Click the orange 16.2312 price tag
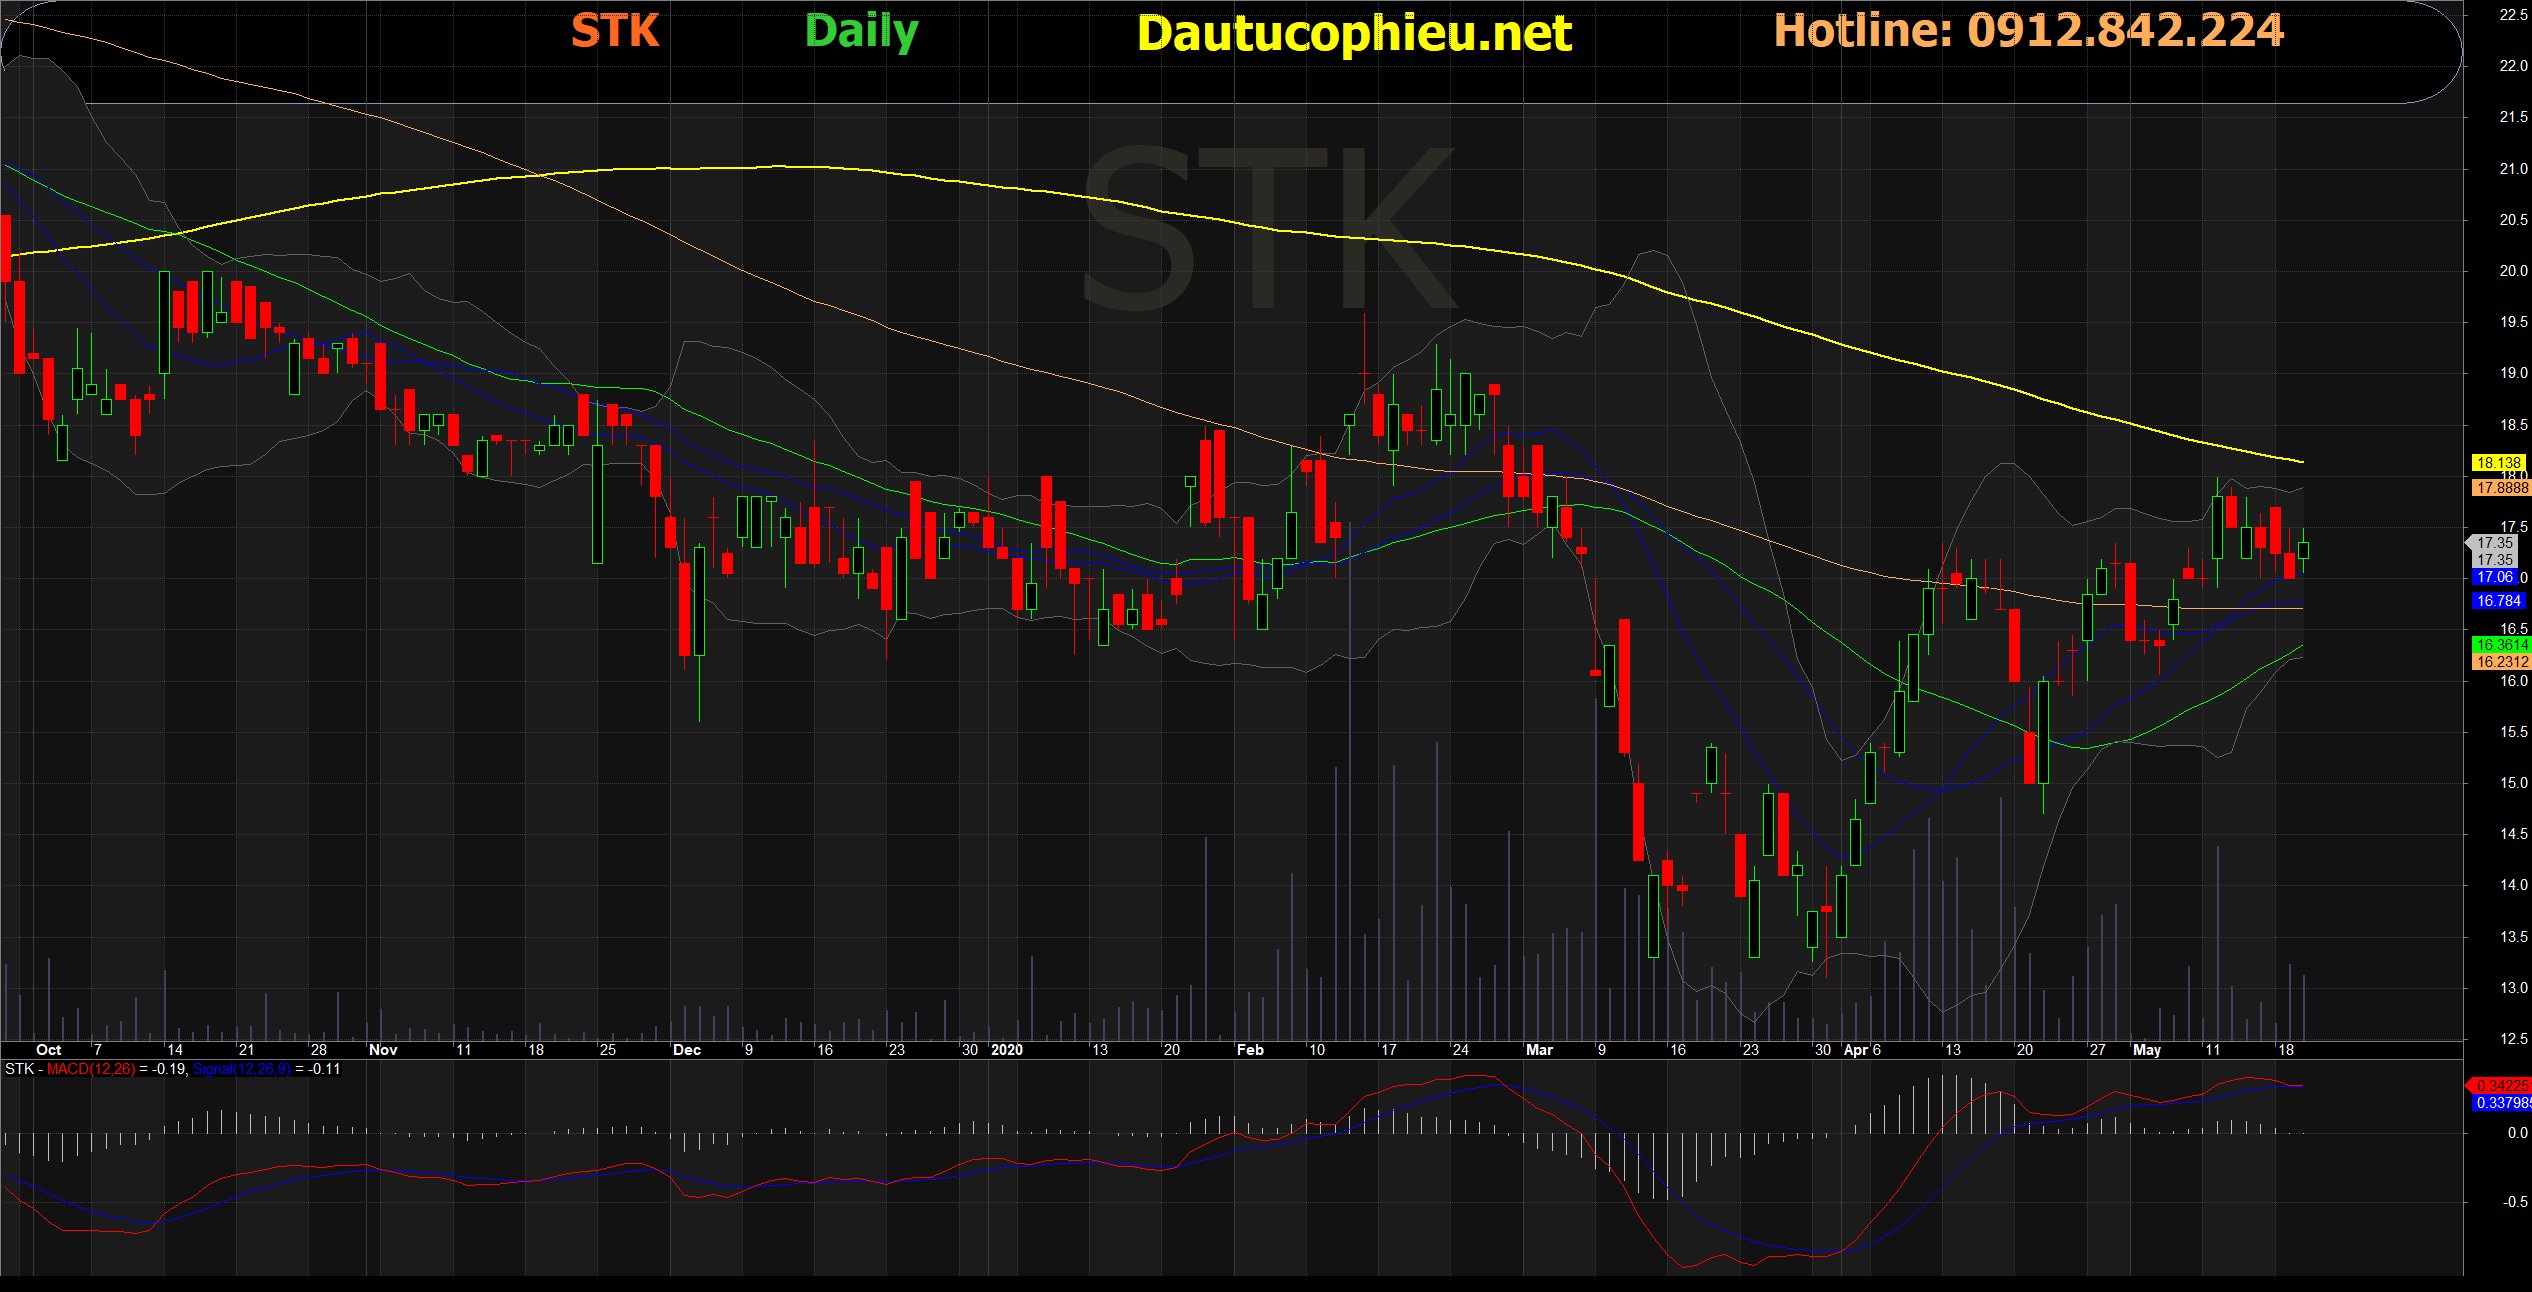The height and width of the screenshot is (1292, 2532). coord(2500,662)
